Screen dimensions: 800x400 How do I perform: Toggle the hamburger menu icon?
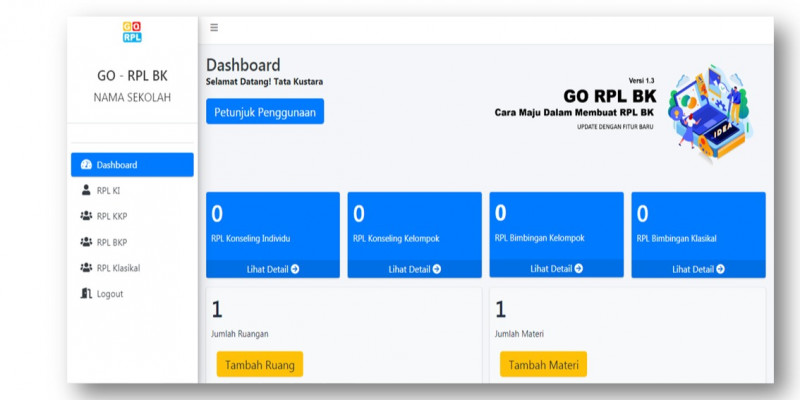pyautogui.click(x=214, y=28)
